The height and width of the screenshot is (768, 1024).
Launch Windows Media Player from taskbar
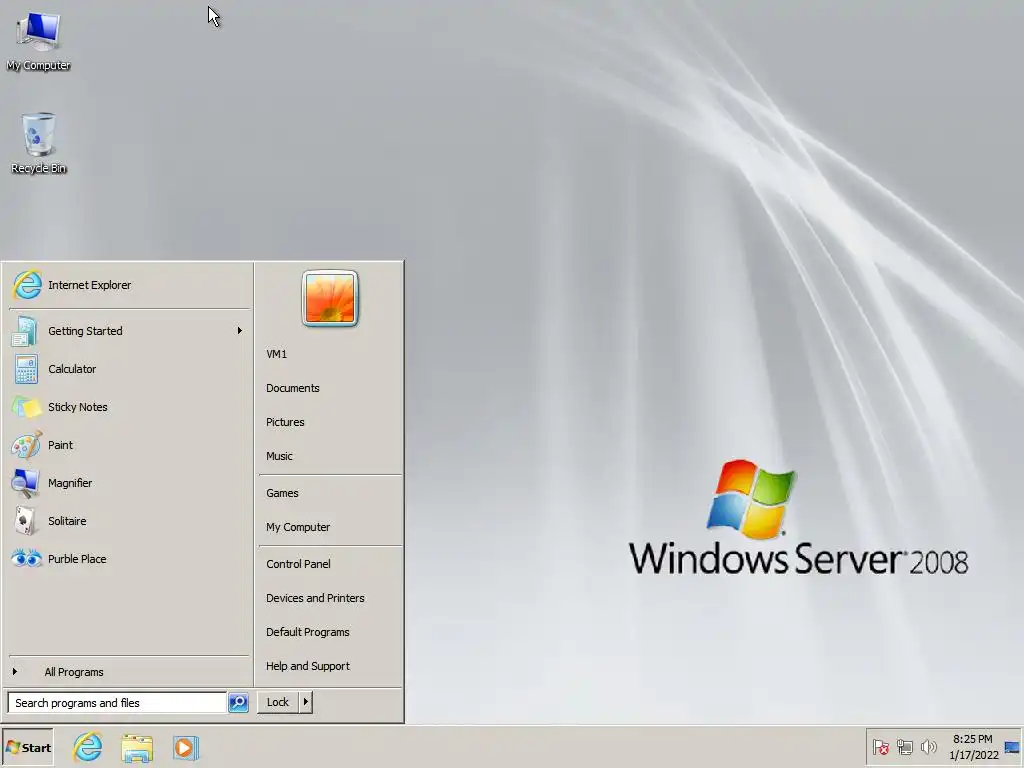pyautogui.click(x=185, y=748)
